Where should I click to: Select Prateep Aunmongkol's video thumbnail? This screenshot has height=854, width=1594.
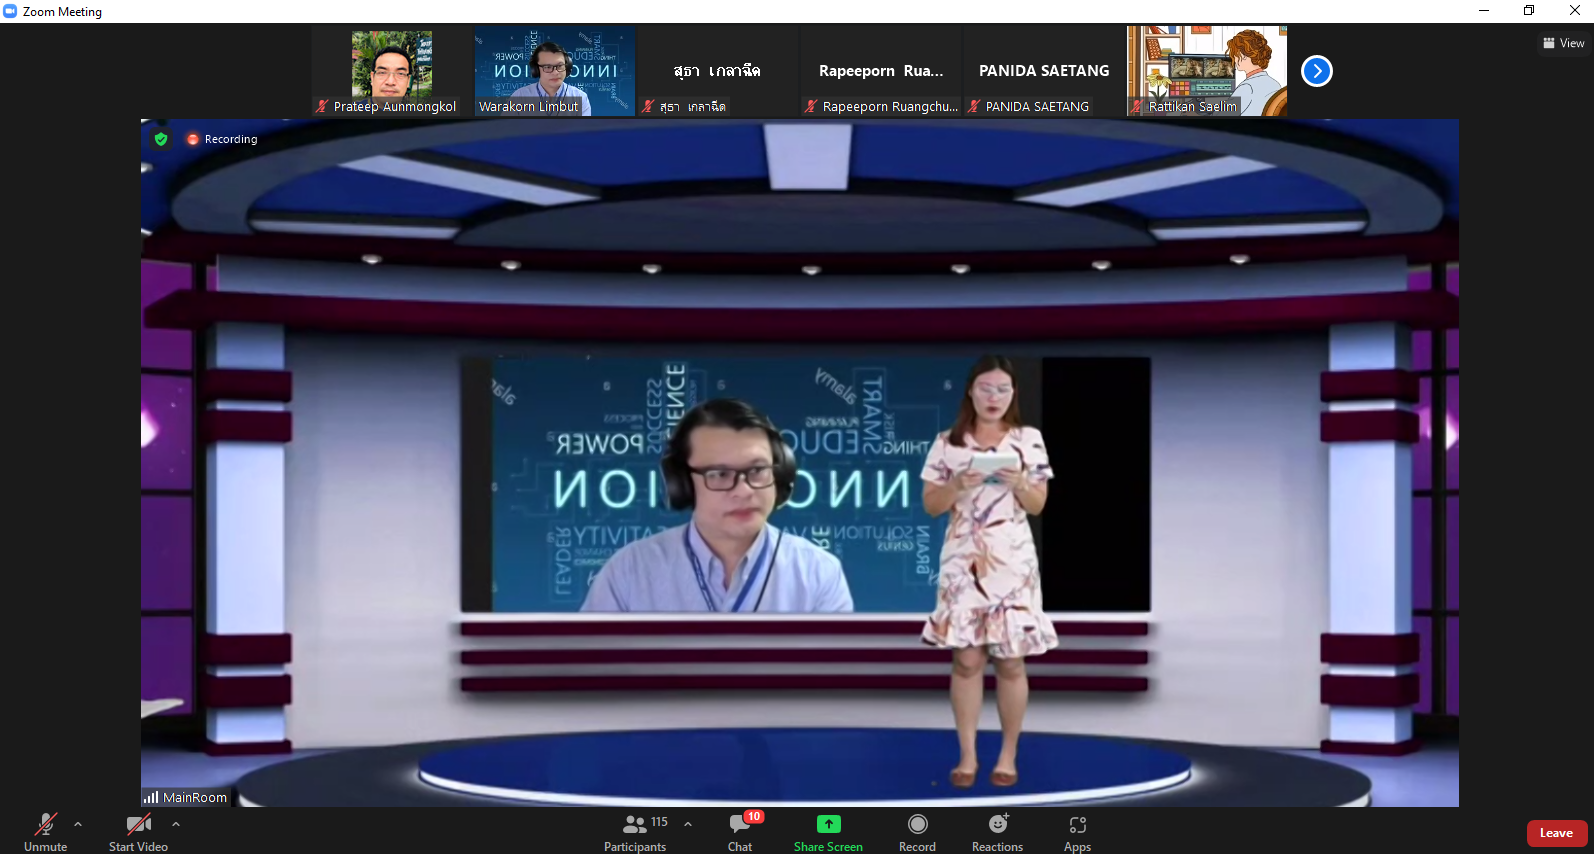[392, 70]
